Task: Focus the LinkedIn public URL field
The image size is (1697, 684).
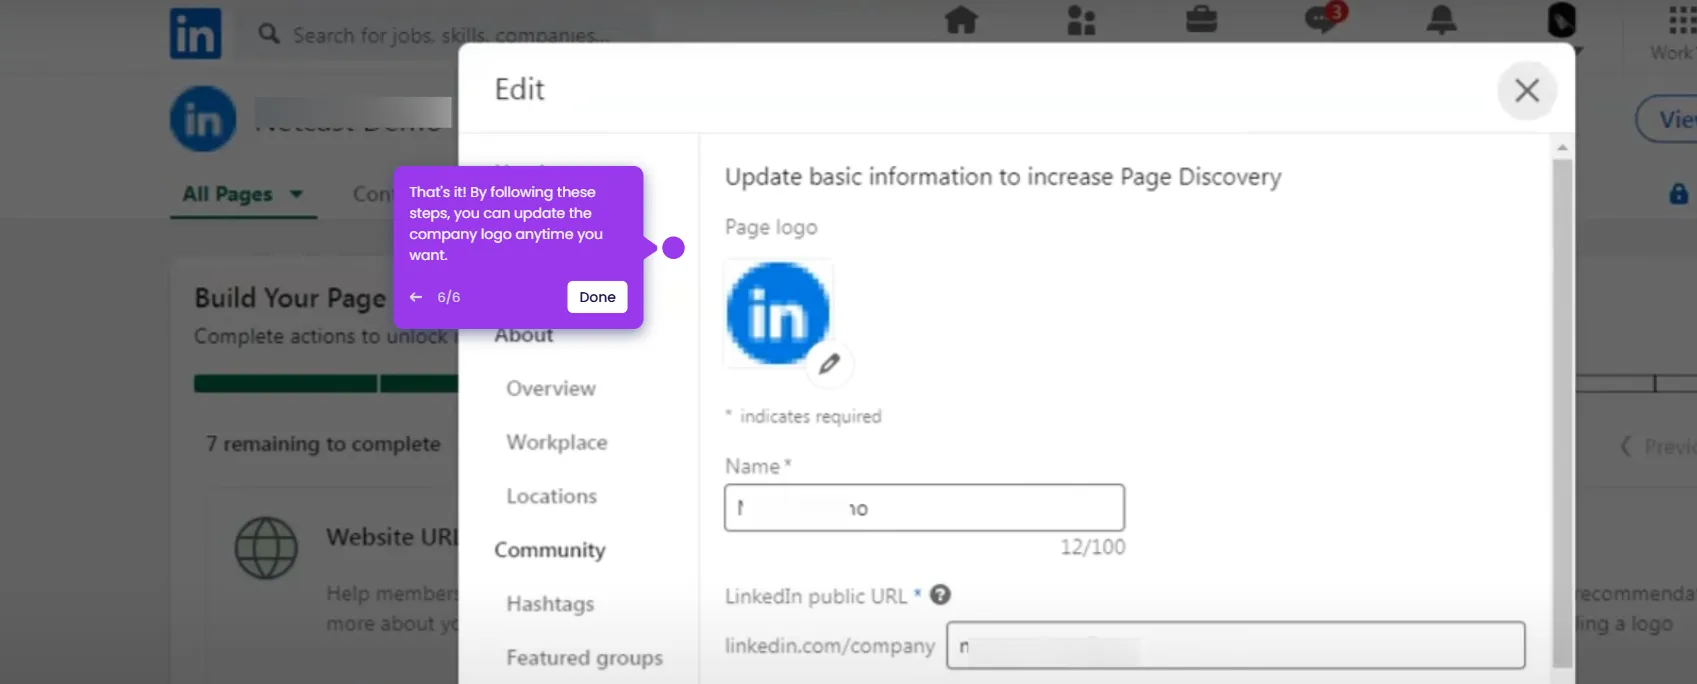Action: (1236, 645)
